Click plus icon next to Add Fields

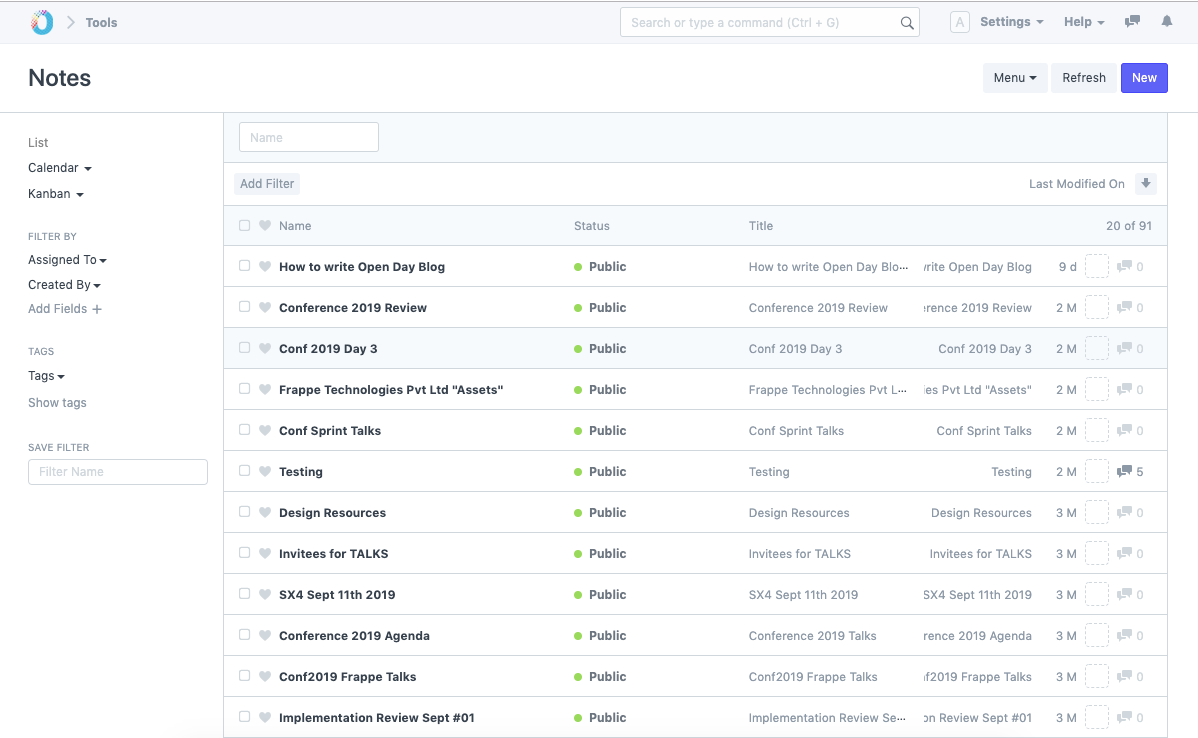(x=97, y=309)
